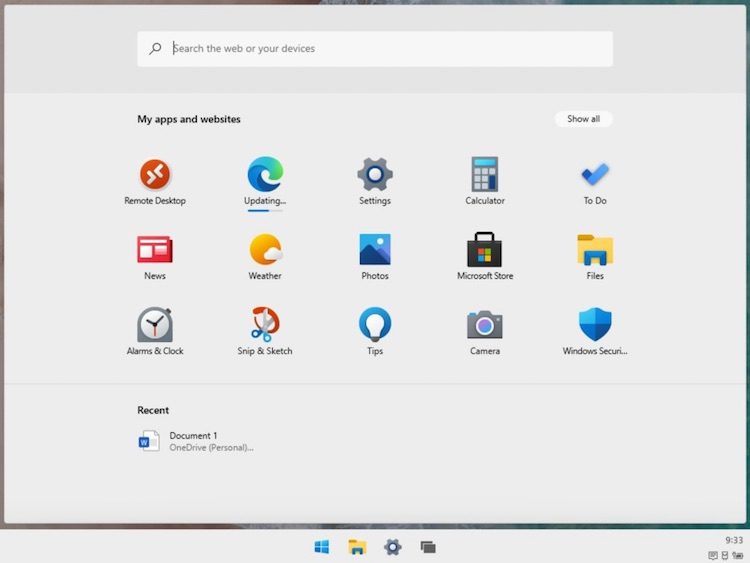Launch the Calculator app
This screenshot has height=563, width=750.
pyautogui.click(x=485, y=175)
